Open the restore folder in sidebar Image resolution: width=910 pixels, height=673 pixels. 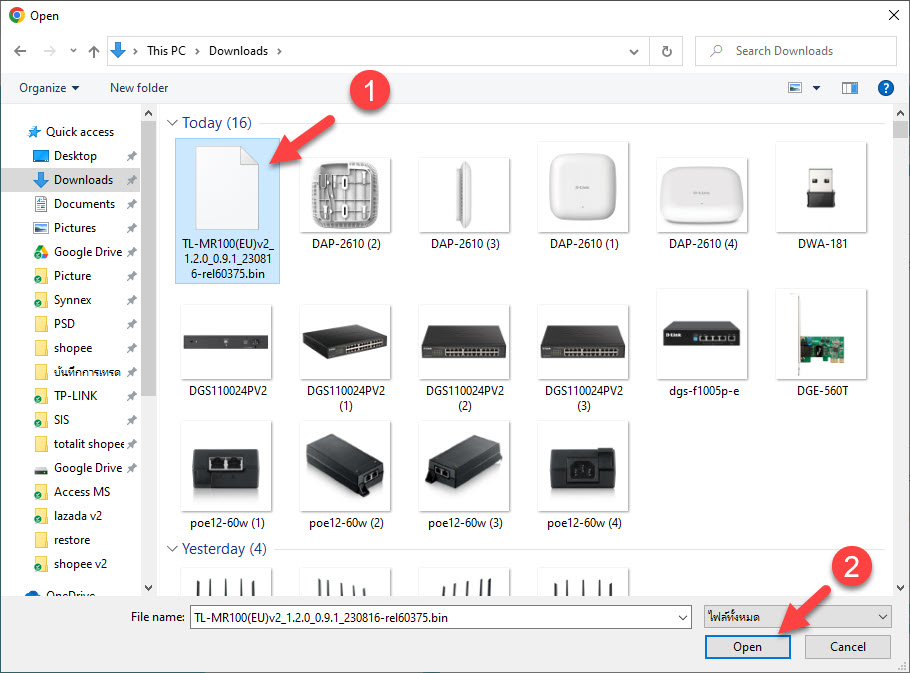(x=71, y=540)
